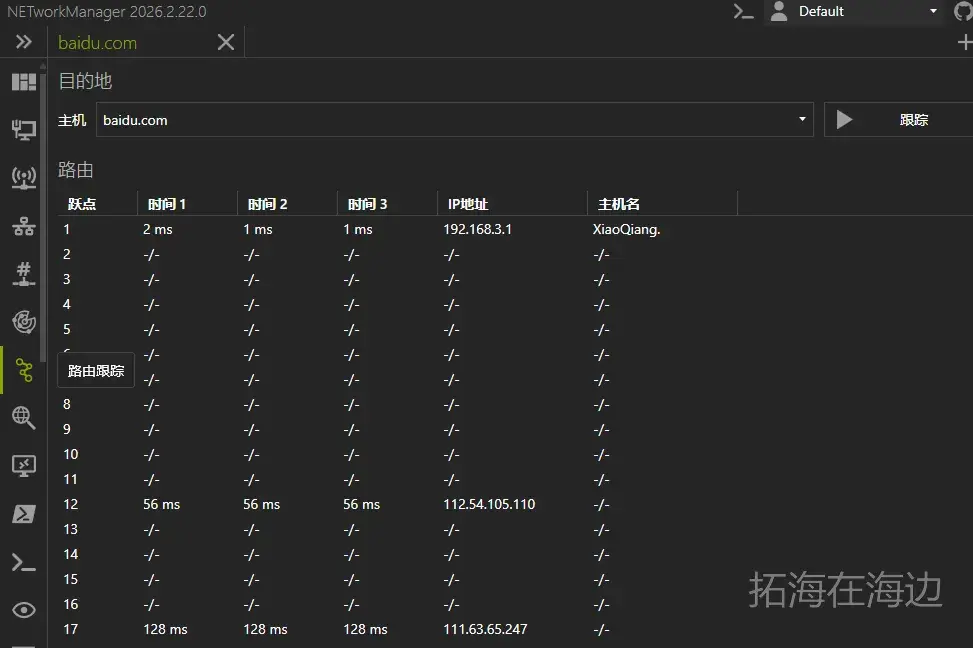Open the GitHub icon in title bar

[963, 11]
